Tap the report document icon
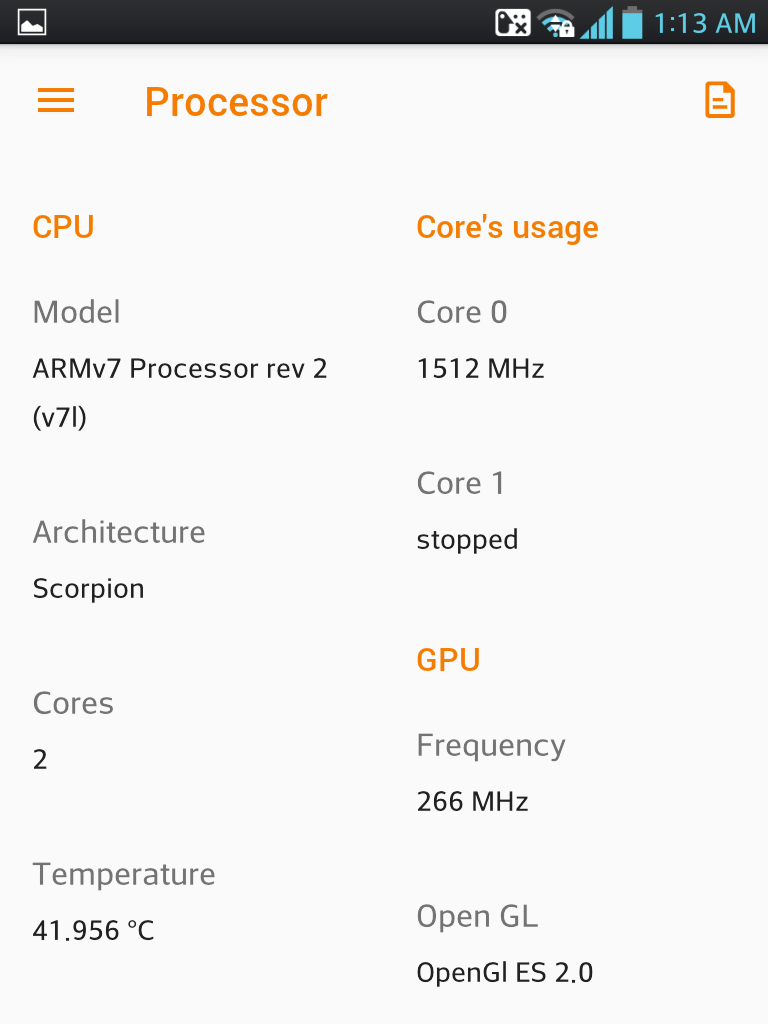The image size is (768, 1024). pos(720,101)
